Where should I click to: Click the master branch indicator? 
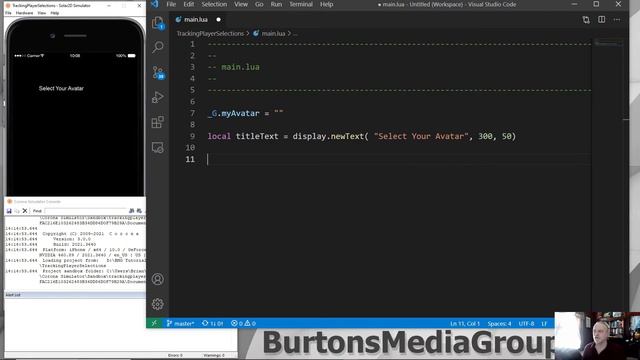[180, 323]
